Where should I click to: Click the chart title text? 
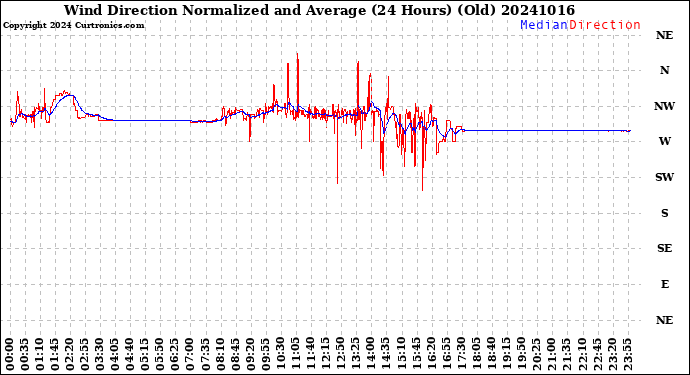click(319, 10)
